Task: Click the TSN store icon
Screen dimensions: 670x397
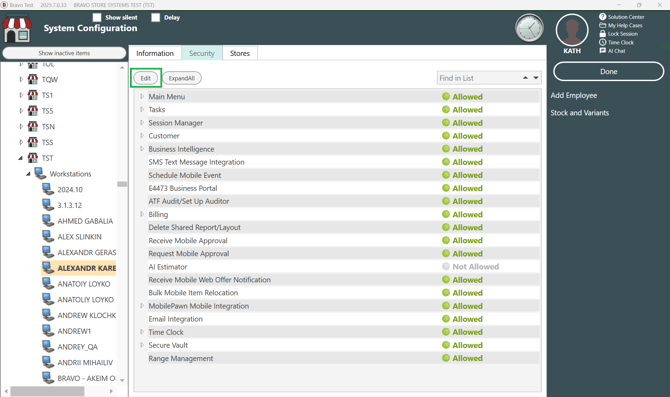Action: pyautogui.click(x=32, y=126)
